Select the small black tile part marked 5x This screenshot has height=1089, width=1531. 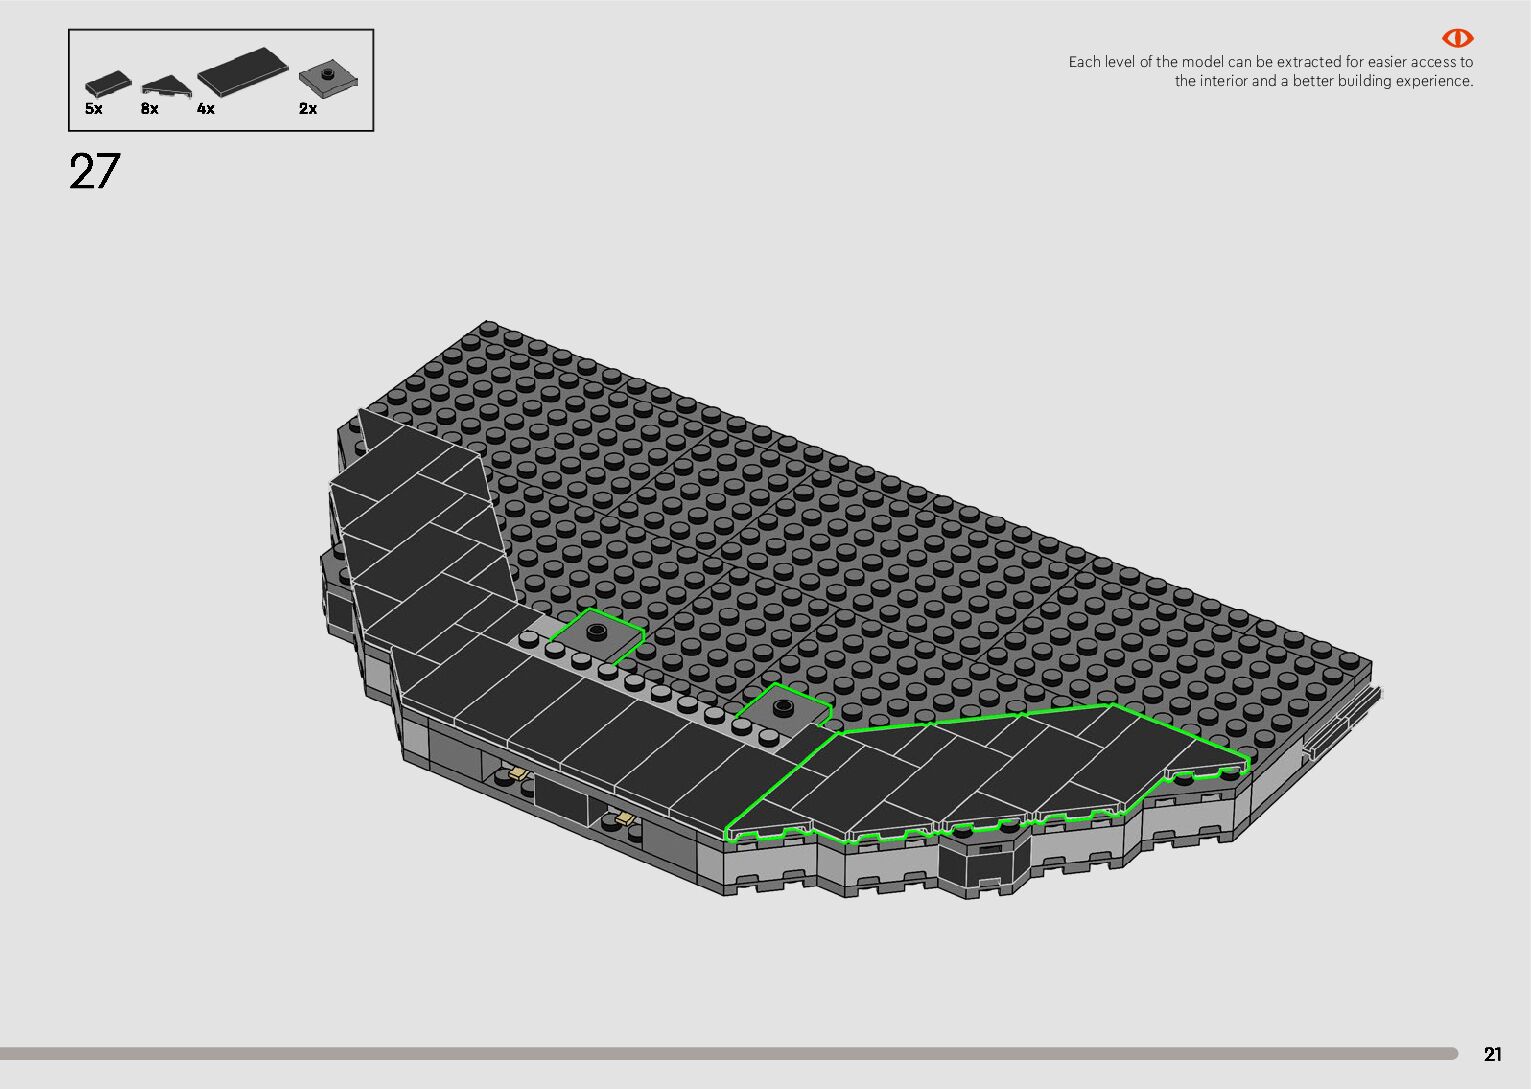tap(107, 82)
